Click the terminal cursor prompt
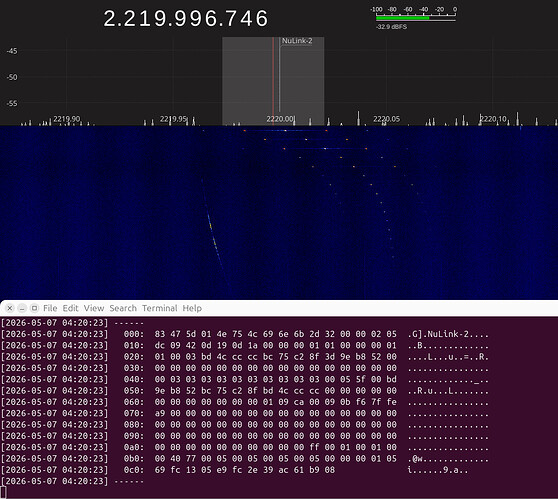 coord(3,493)
